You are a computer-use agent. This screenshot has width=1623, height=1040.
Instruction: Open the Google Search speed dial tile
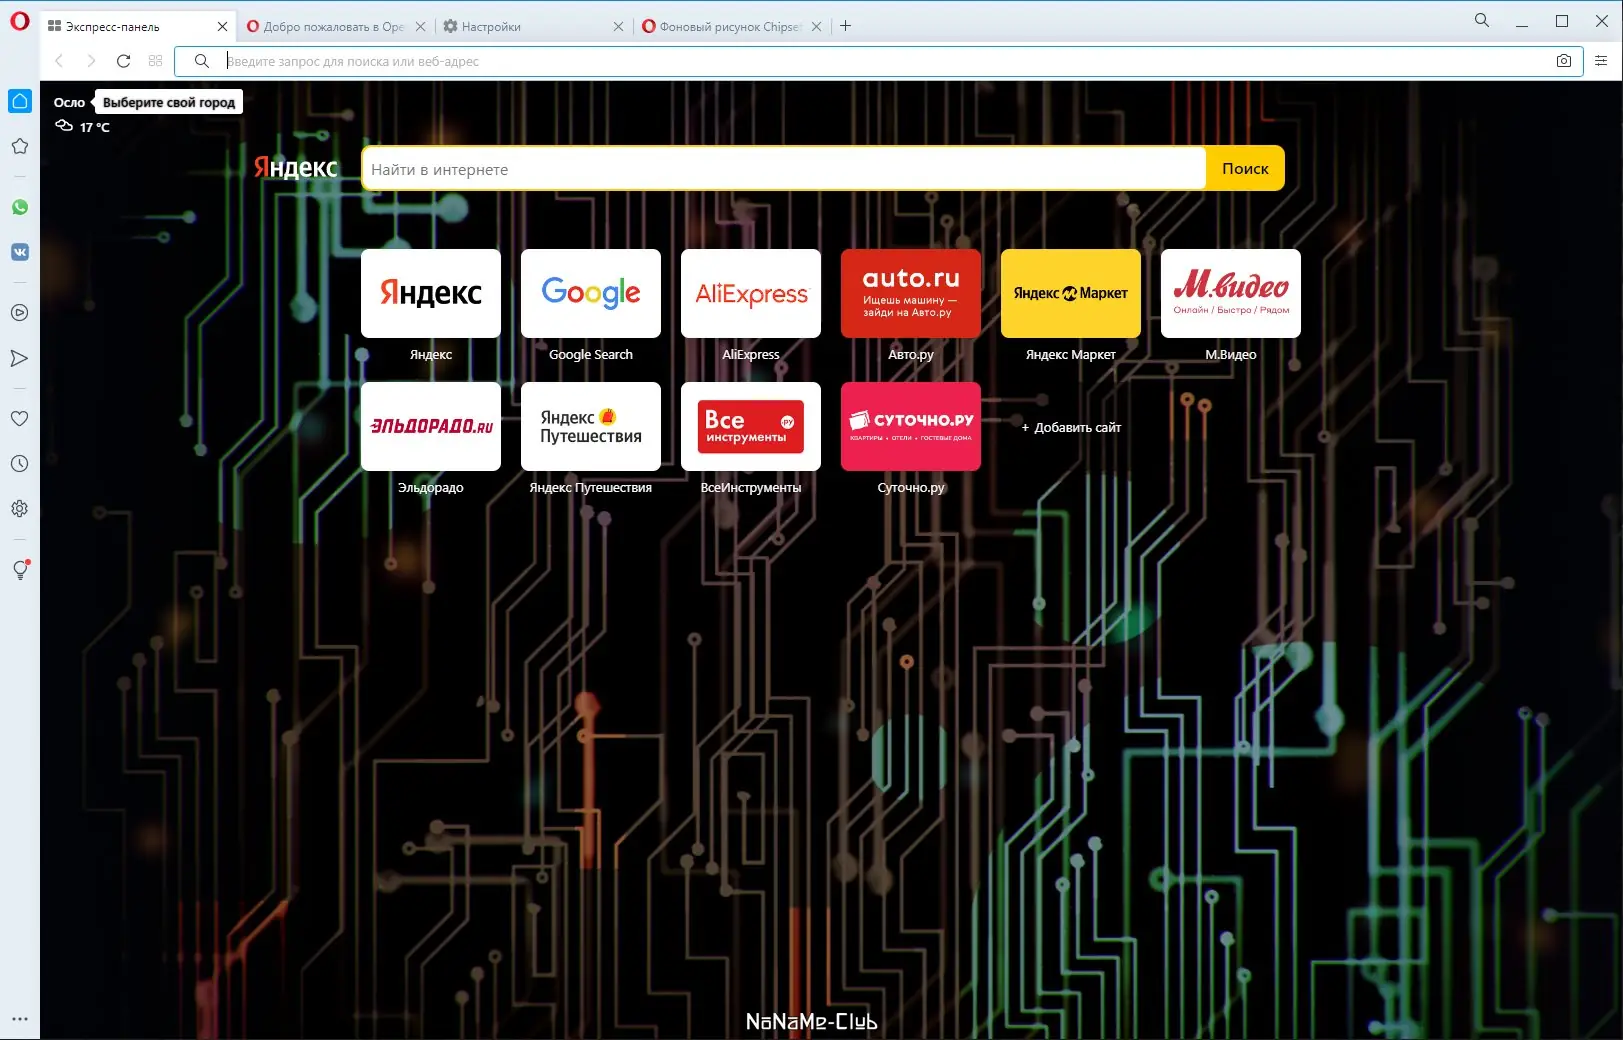(591, 293)
